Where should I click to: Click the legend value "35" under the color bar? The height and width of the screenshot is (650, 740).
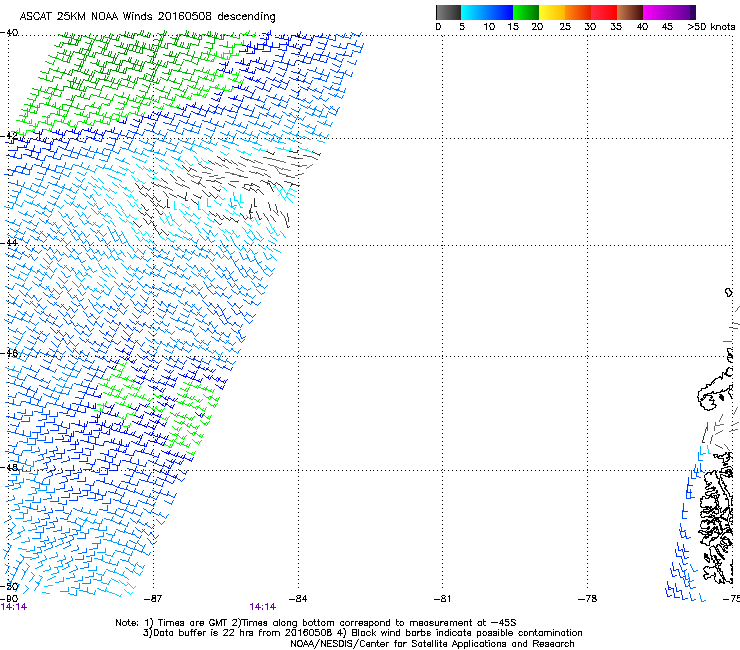coord(616,27)
